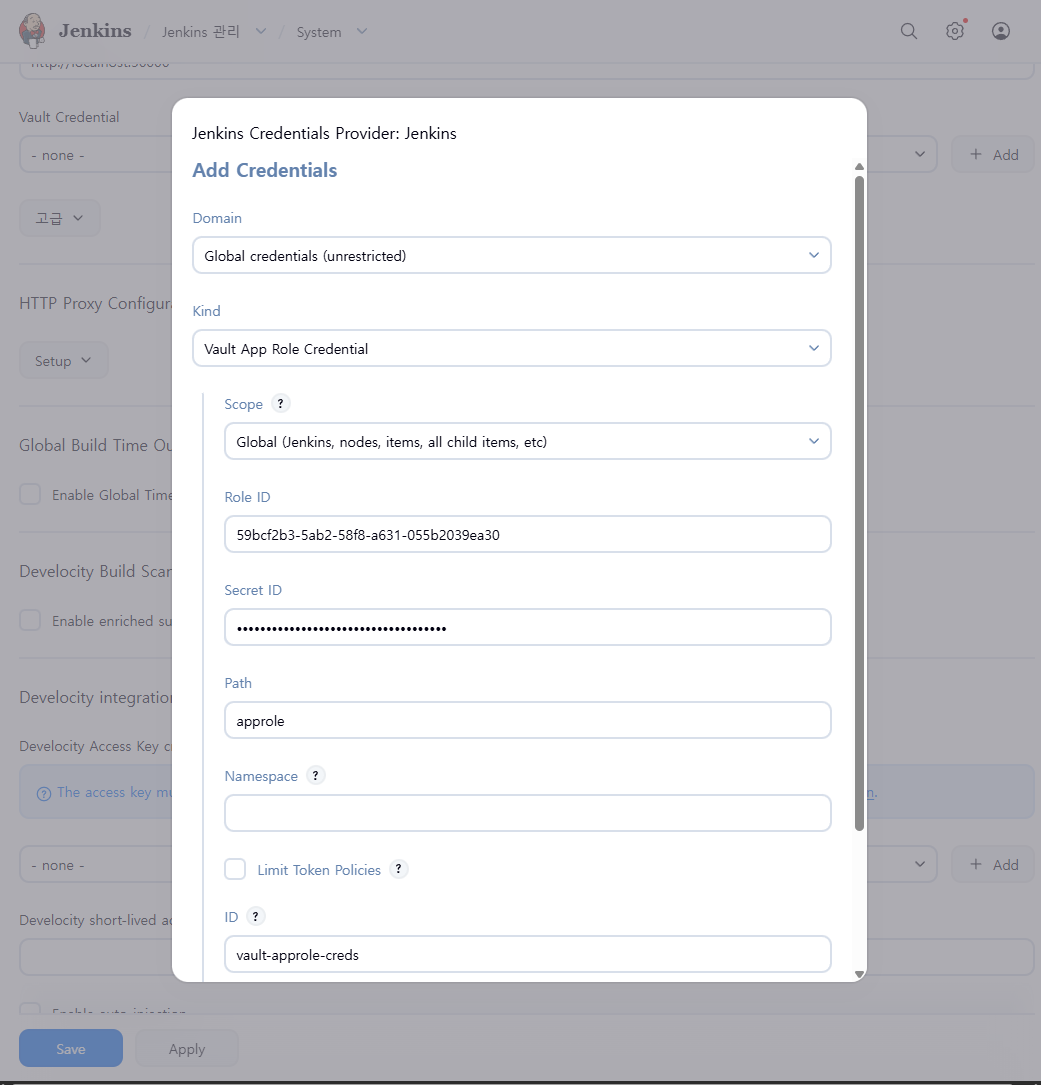This screenshot has width=1041, height=1085.
Task: Click the empty Namespace input field
Action: [527, 813]
